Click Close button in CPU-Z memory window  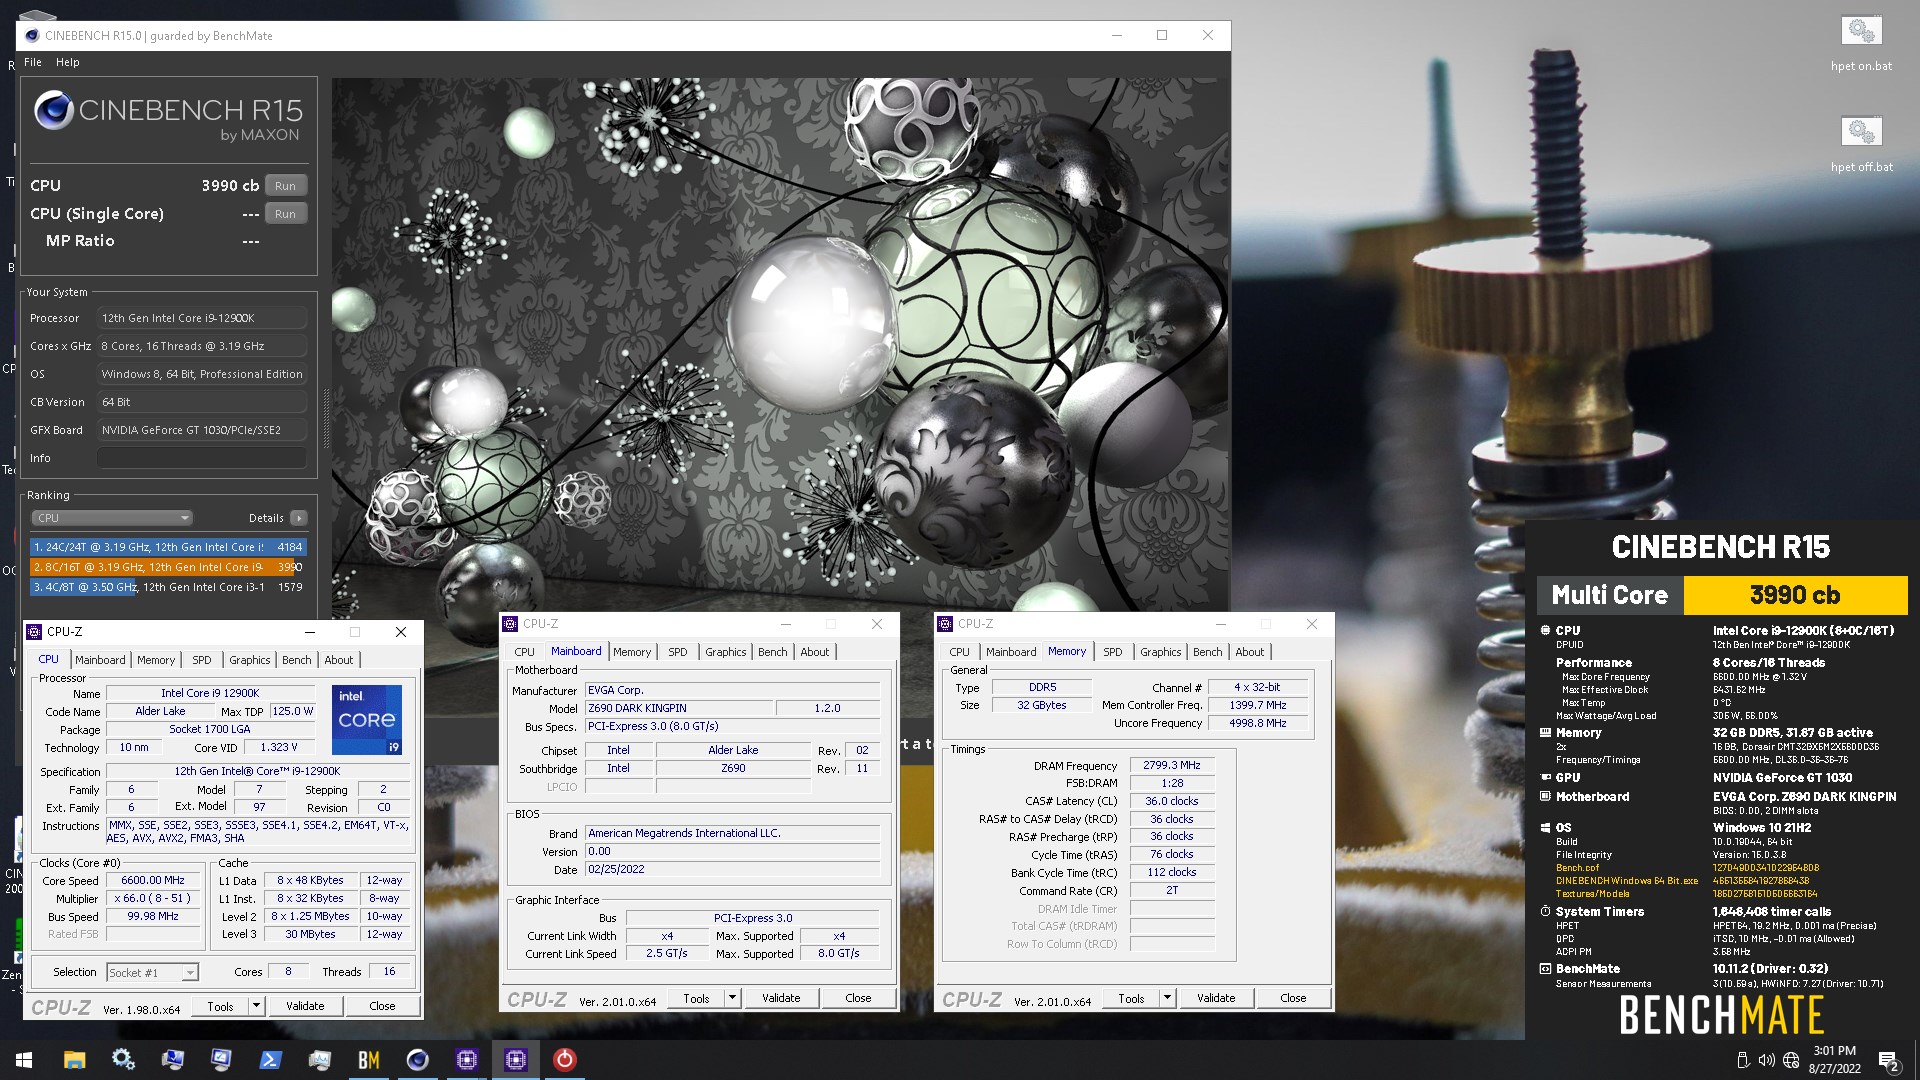(1293, 998)
